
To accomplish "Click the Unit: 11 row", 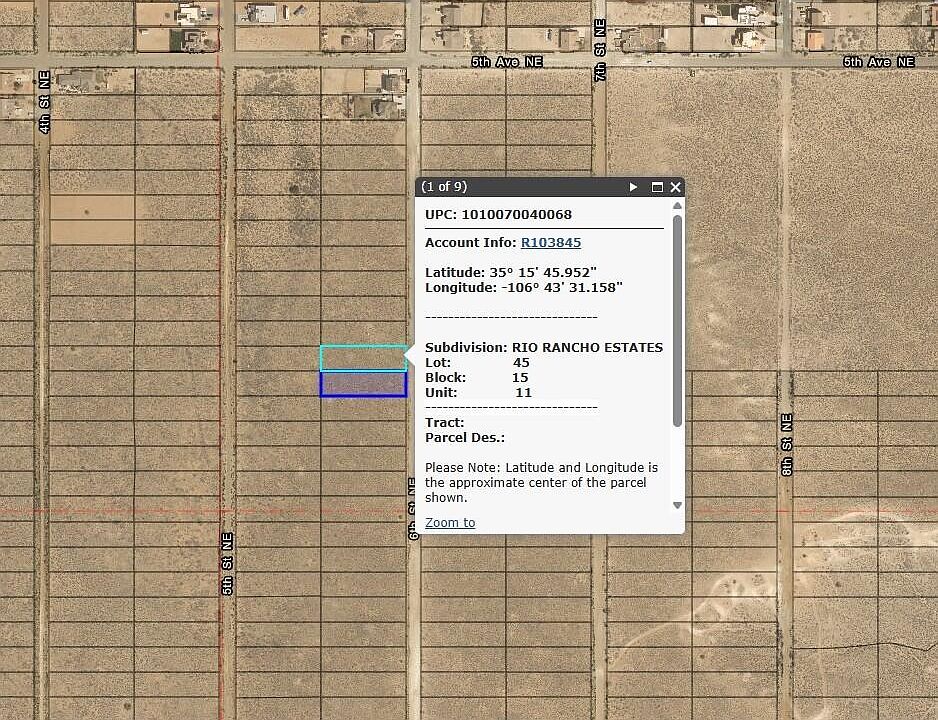I will (x=479, y=392).
